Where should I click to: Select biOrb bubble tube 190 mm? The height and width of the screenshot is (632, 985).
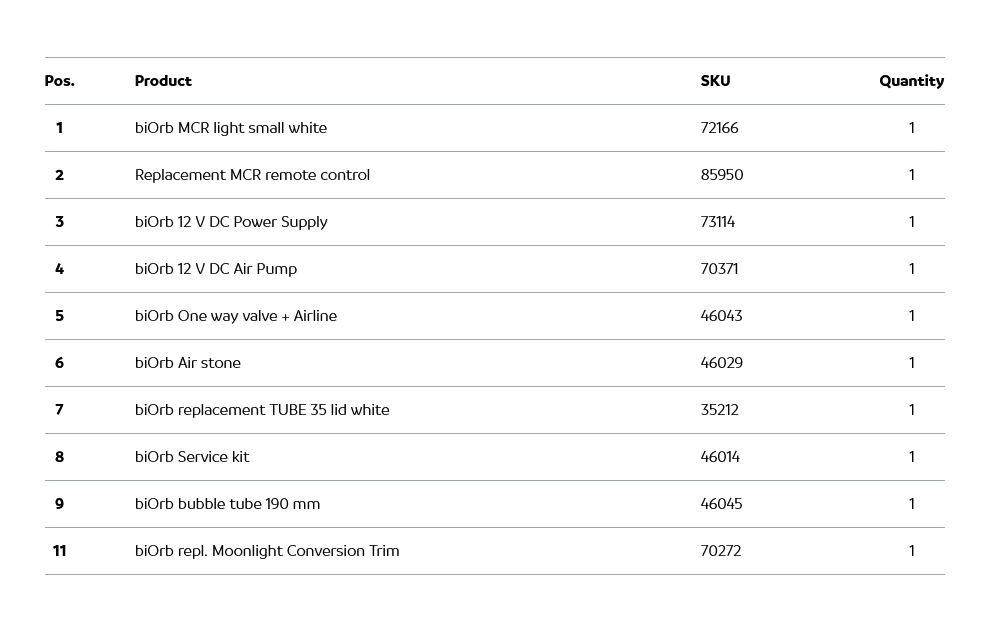(228, 504)
